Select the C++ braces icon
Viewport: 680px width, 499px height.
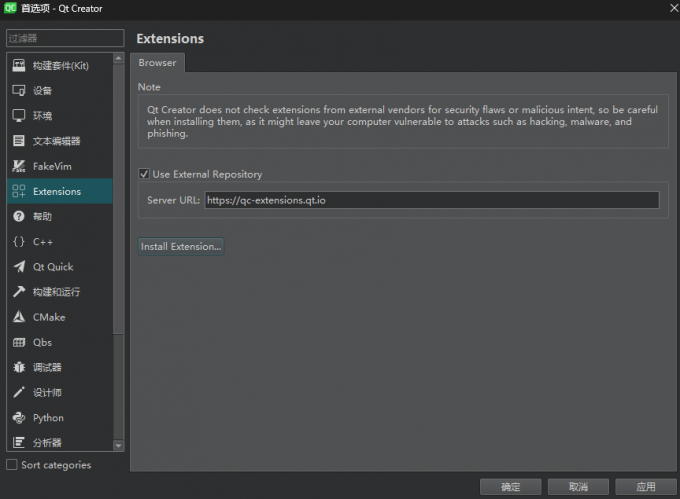18,241
